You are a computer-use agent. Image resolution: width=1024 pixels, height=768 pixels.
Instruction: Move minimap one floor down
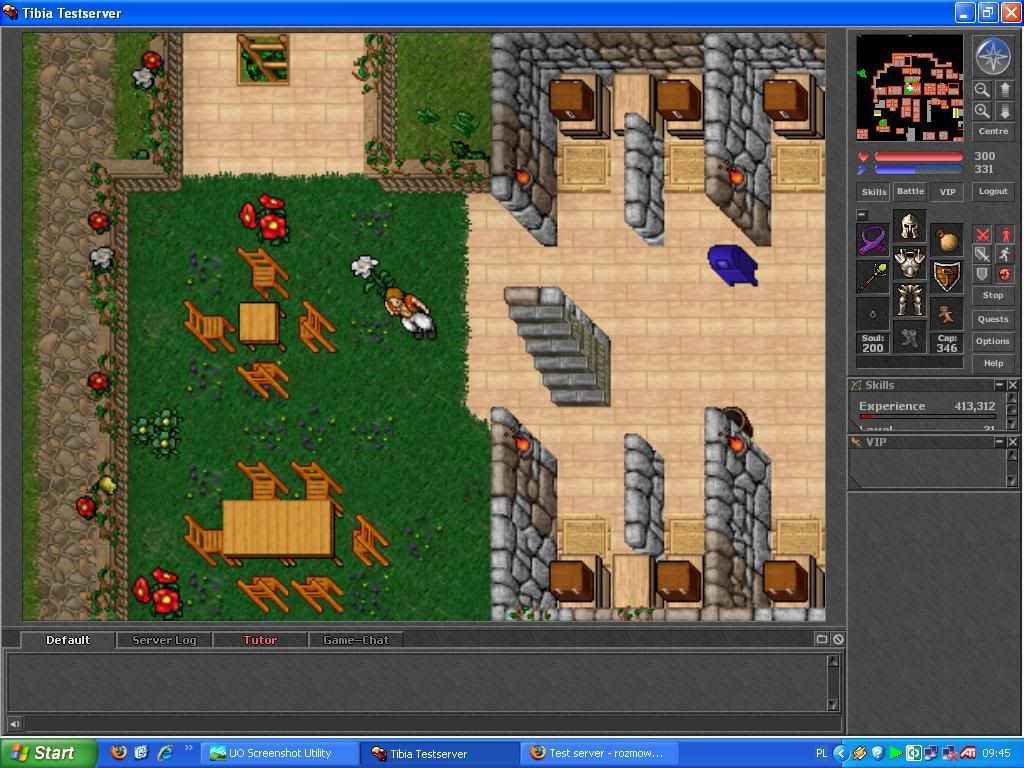click(x=1004, y=110)
